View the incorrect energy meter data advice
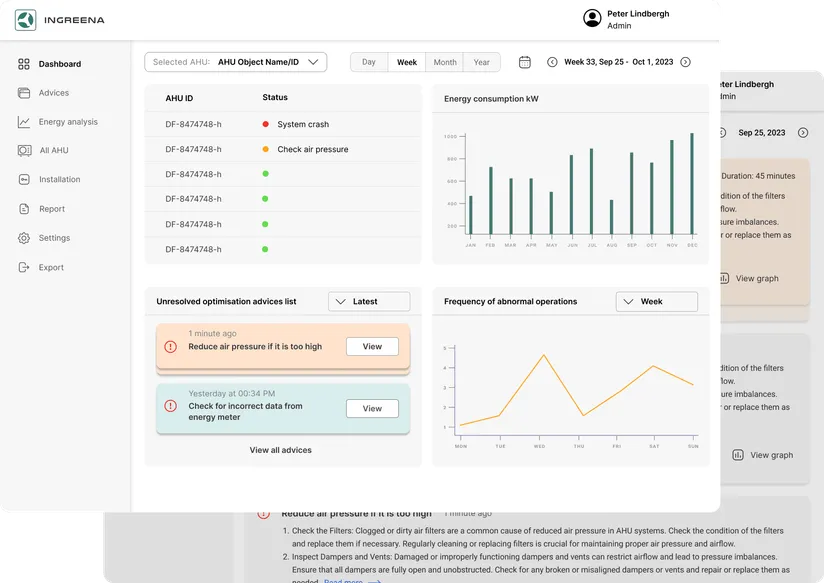Viewport: 824px width, 583px height. click(372, 408)
